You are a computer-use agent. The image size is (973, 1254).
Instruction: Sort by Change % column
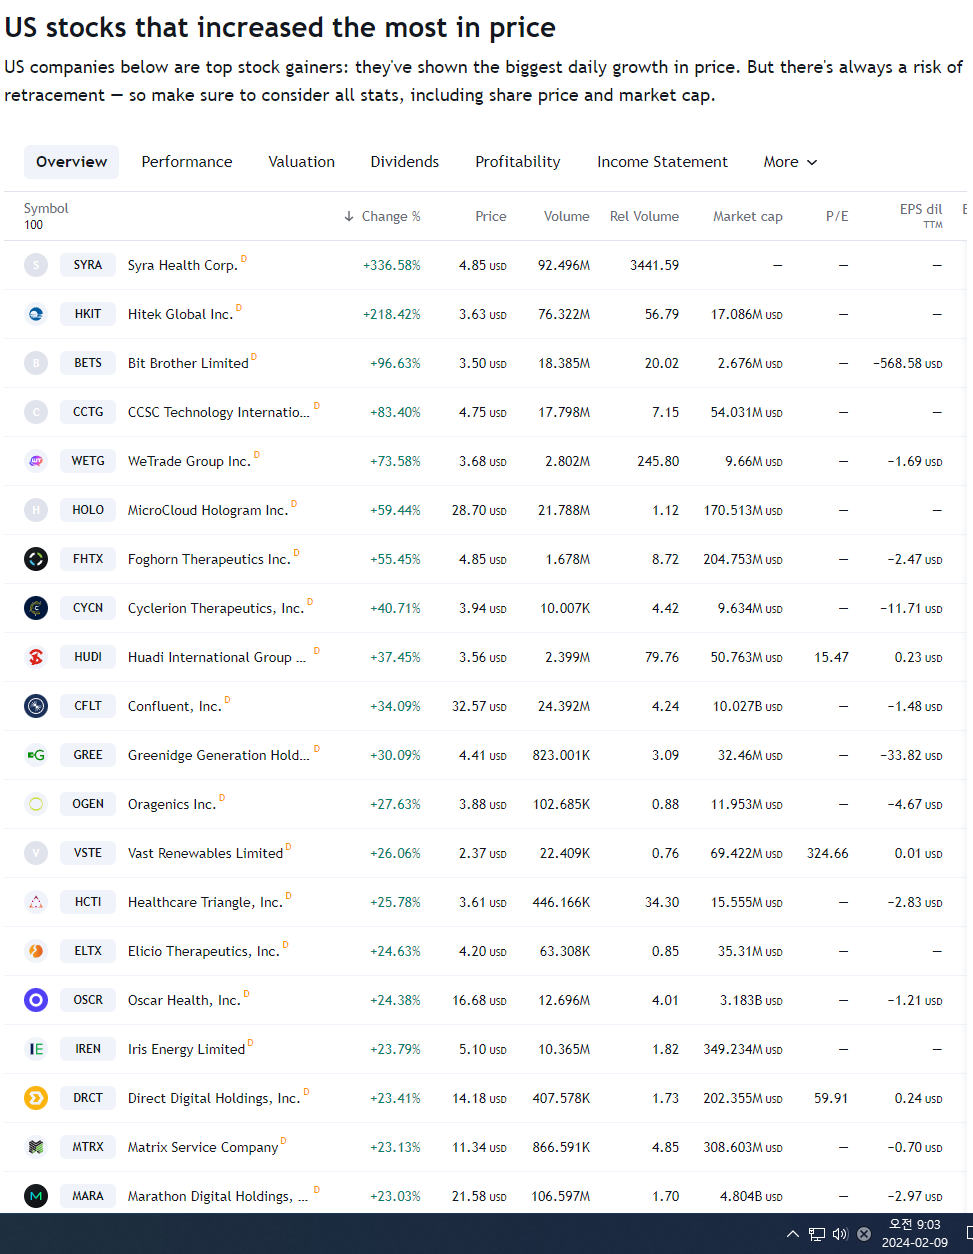coord(382,216)
